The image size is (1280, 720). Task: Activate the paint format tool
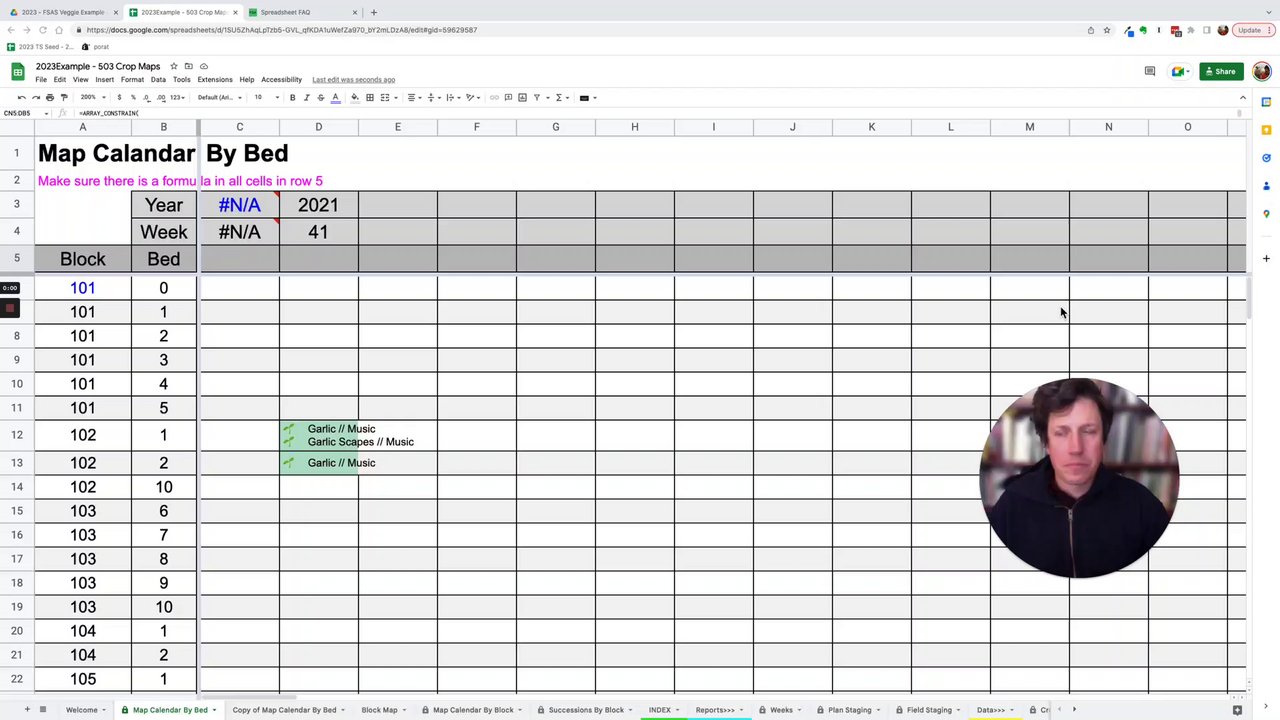(x=64, y=97)
